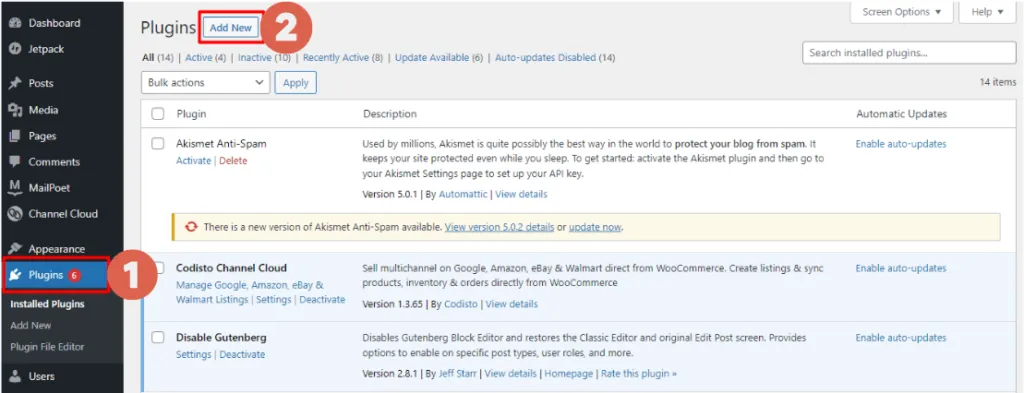Screen dimensions: 1024x393
Task: Open the Codisto author link
Action: click(x=461, y=304)
